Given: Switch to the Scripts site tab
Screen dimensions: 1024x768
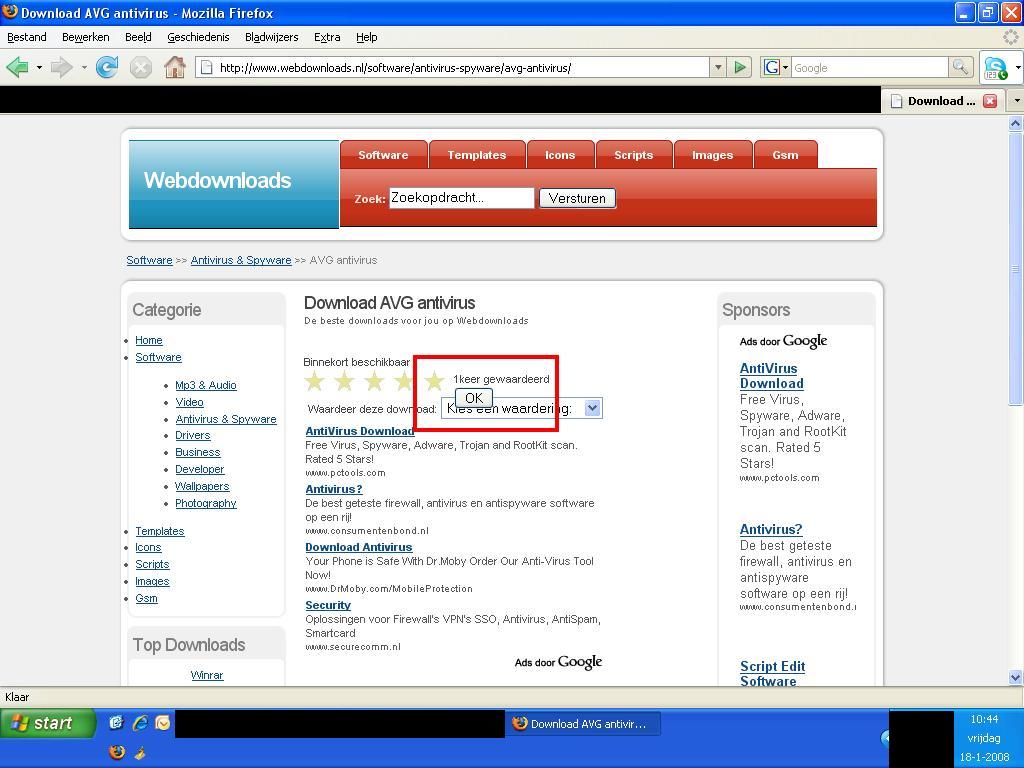Looking at the screenshot, I should (x=633, y=155).
